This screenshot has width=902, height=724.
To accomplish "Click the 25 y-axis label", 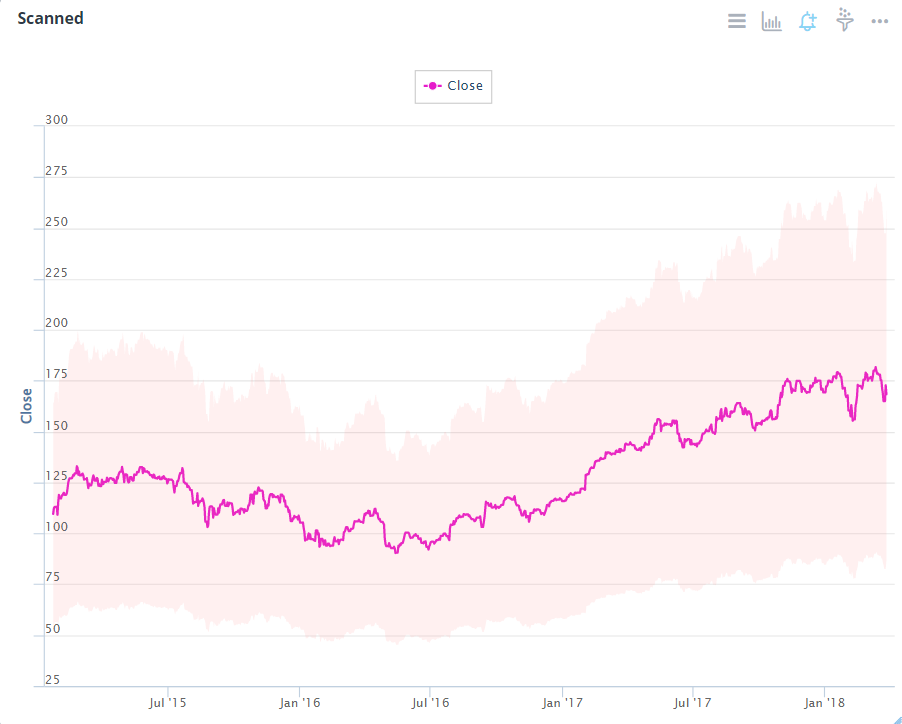I will 52,680.
